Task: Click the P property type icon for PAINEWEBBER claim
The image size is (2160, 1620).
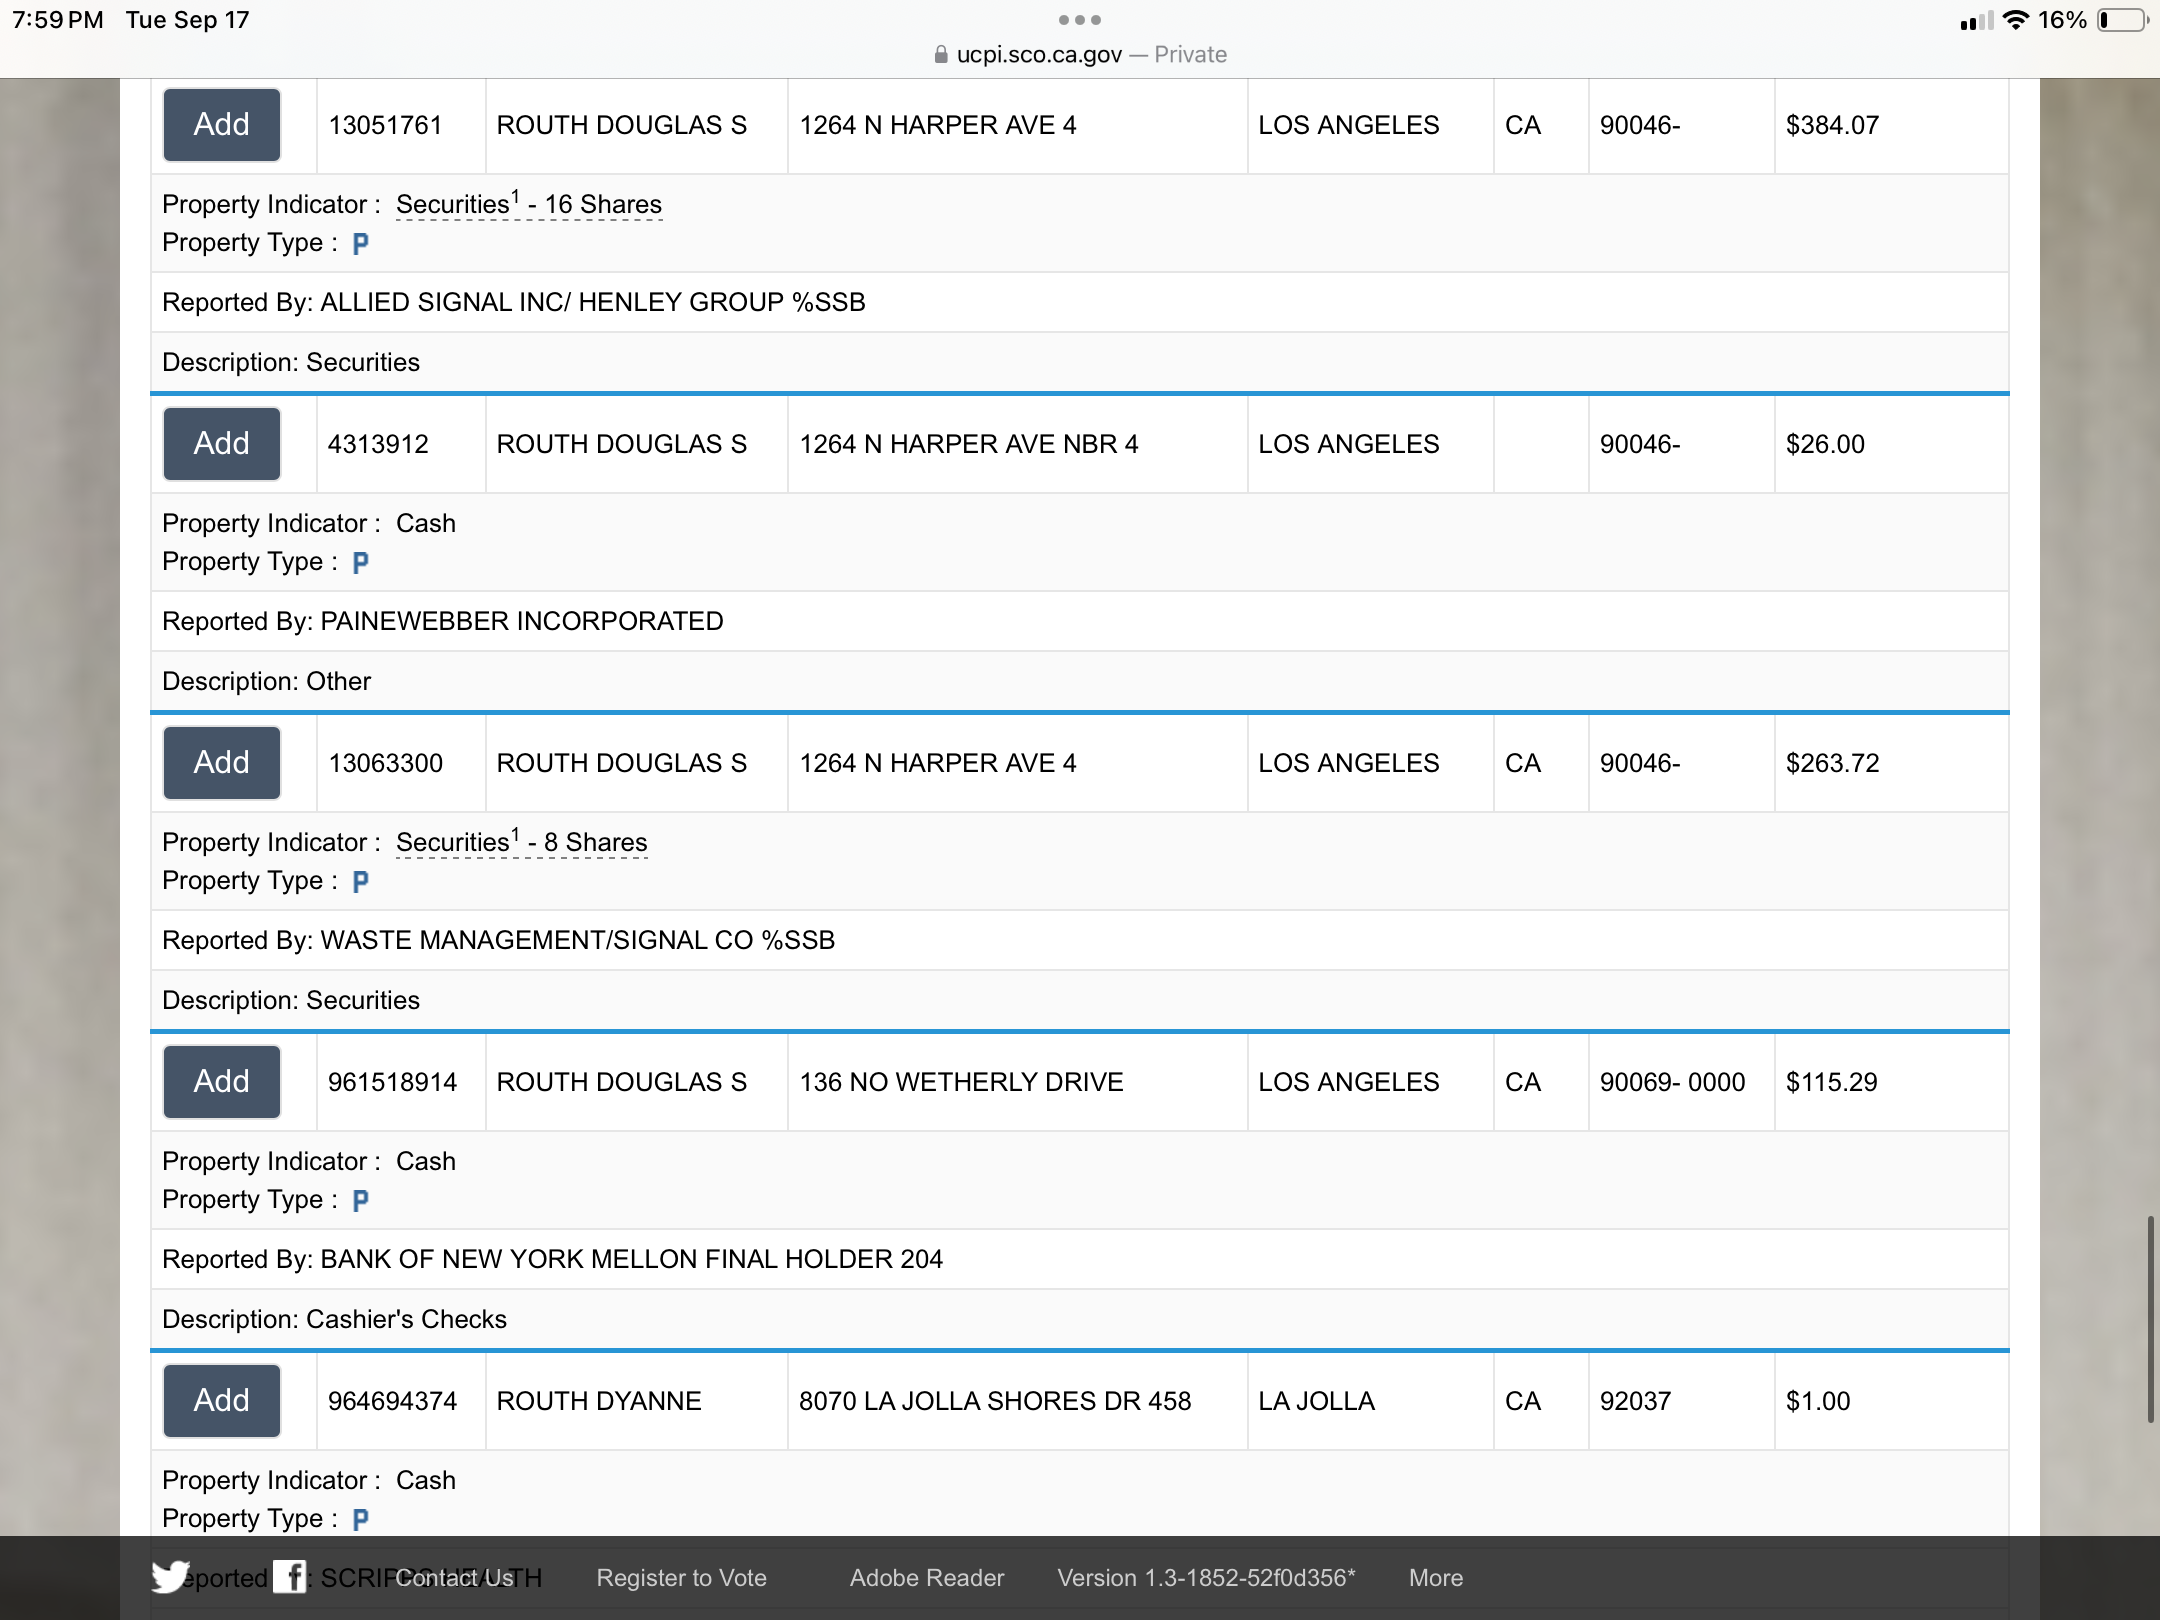Action: click(361, 562)
